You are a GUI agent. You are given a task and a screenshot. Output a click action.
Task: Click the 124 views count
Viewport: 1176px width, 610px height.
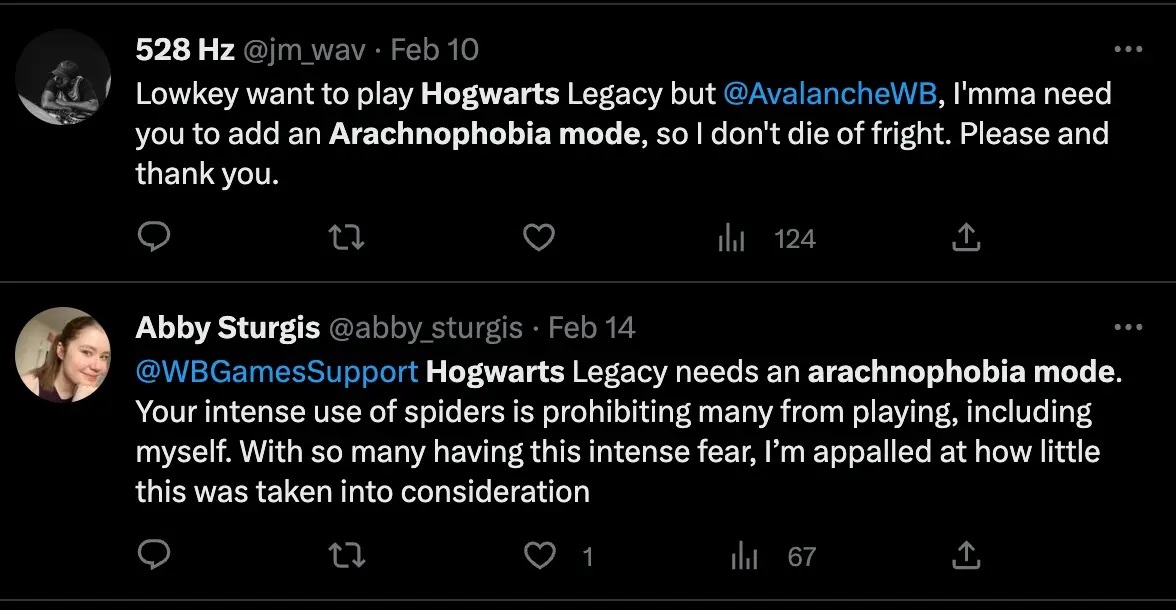(794, 238)
